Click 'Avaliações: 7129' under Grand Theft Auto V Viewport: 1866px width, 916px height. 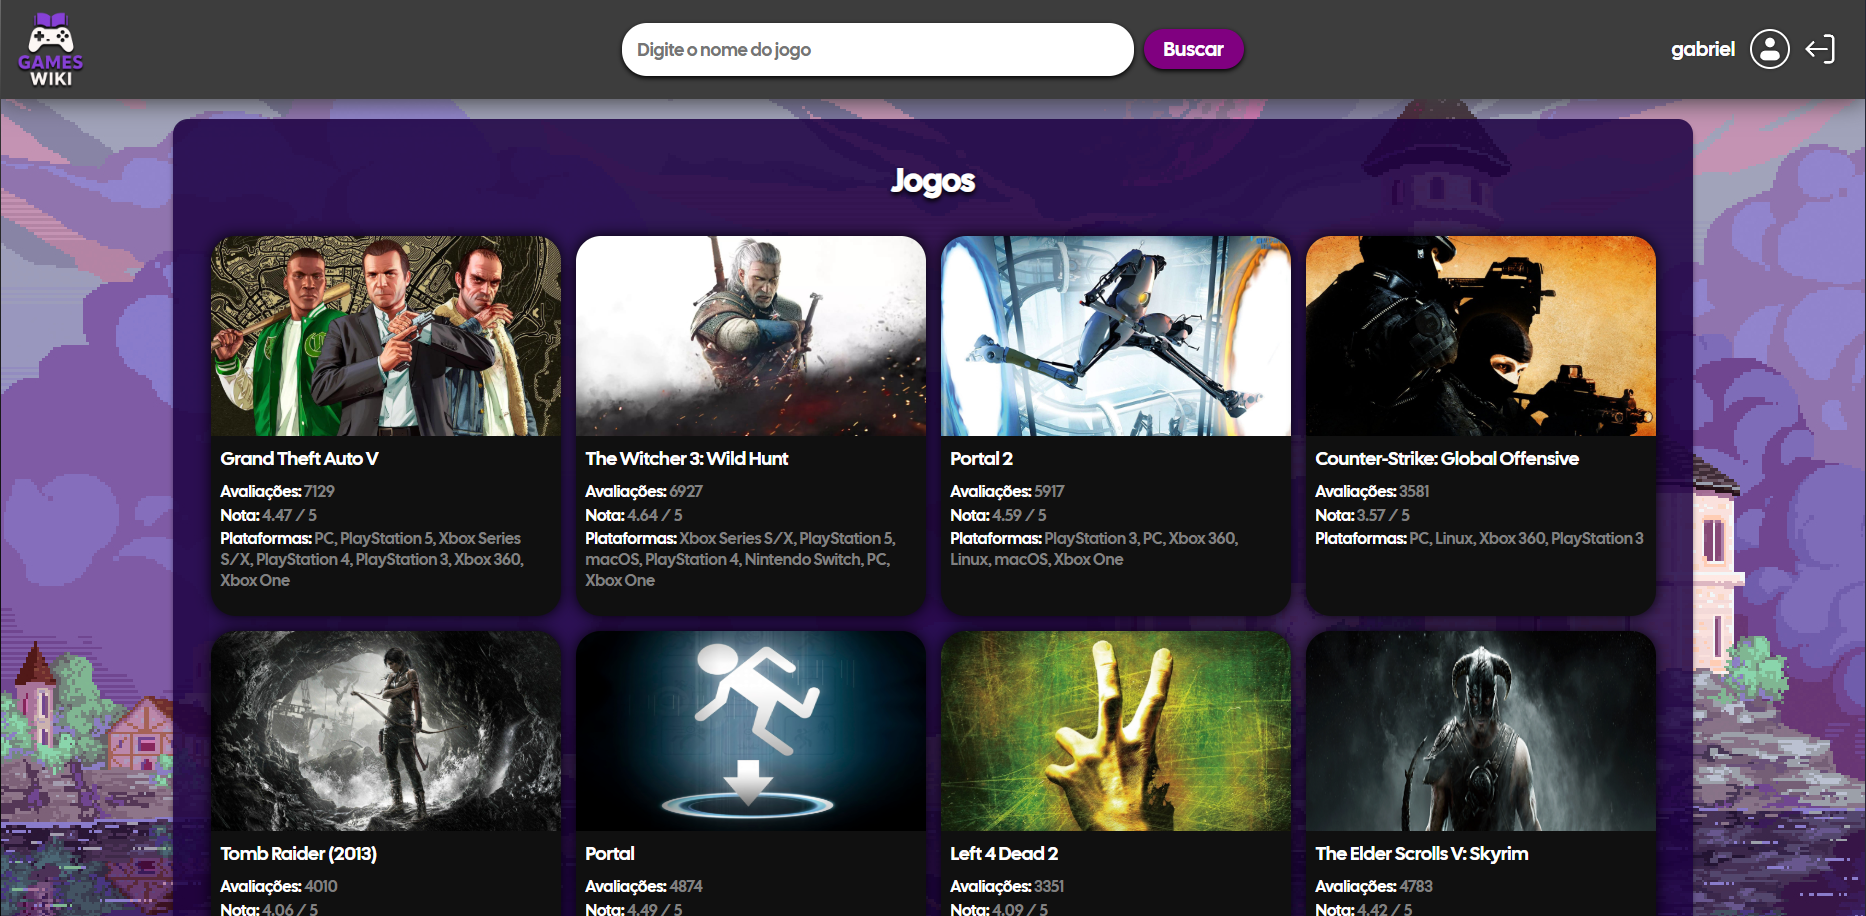click(x=277, y=491)
